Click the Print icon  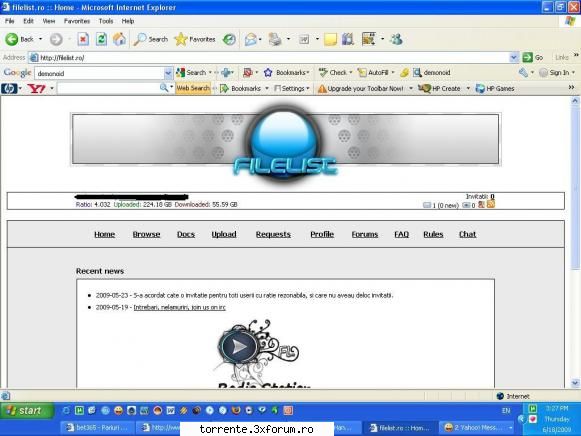(275, 39)
